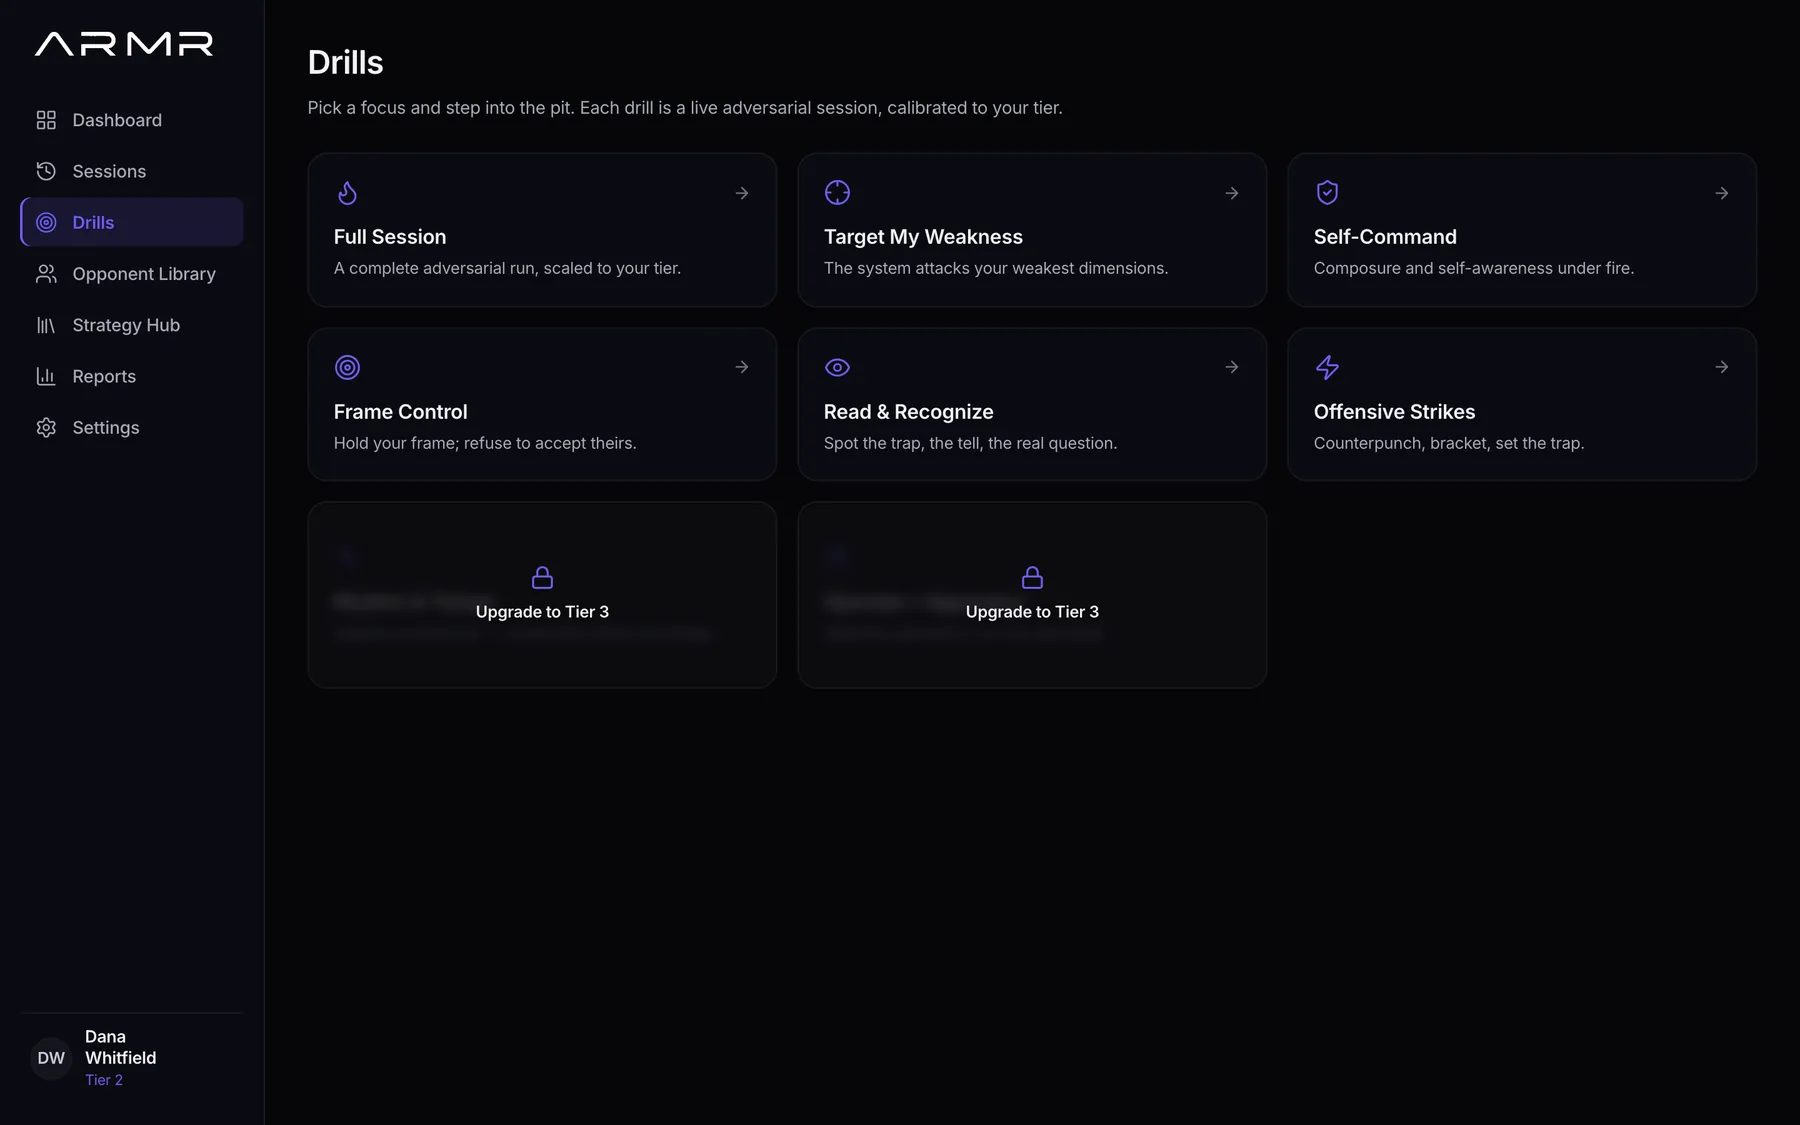This screenshot has width=1800, height=1125.
Task: Click the Settings gear icon
Action: click(46, 427)
